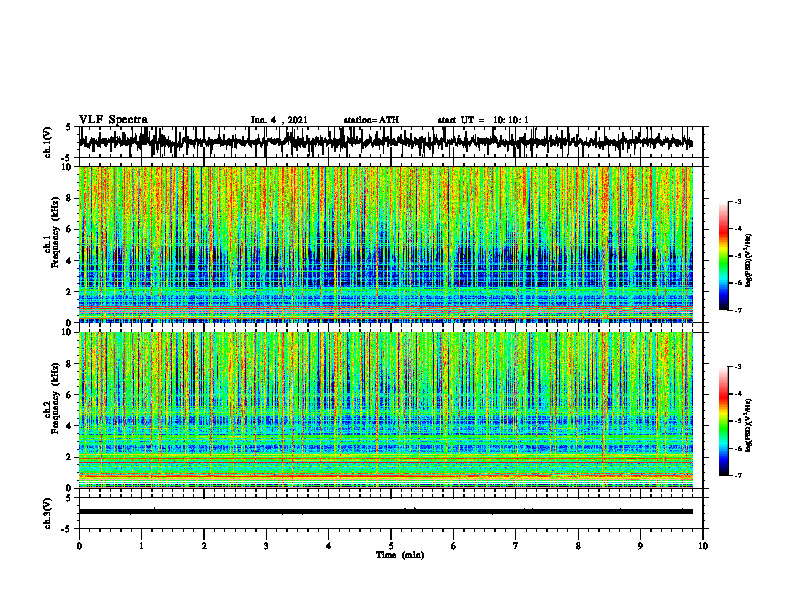The width and height of the screenshot is (792, 612).
Task: Click the "VLF Spectra" plot title
Action: [113, 120]
